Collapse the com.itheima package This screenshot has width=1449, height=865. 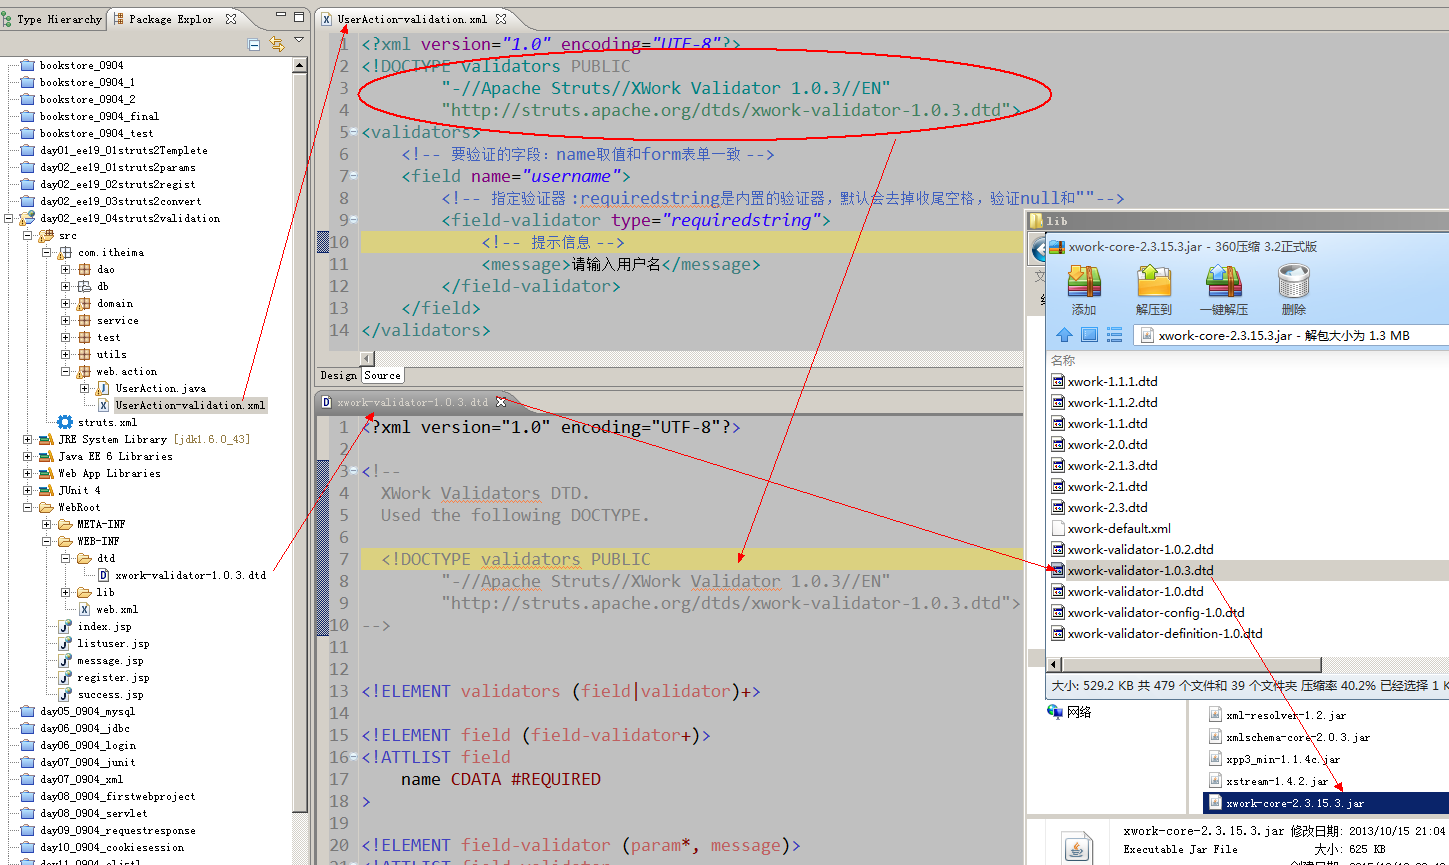(x=47, y=253)
